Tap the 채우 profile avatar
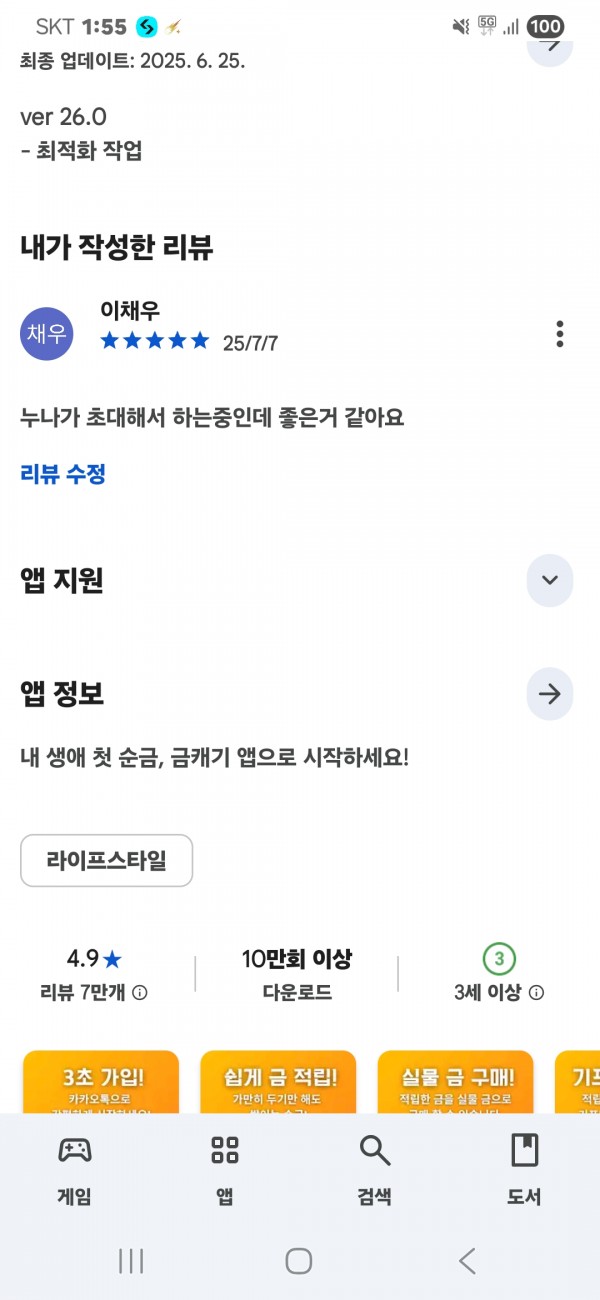Screen dimensions: 600x1300 (x=47, y=334)
